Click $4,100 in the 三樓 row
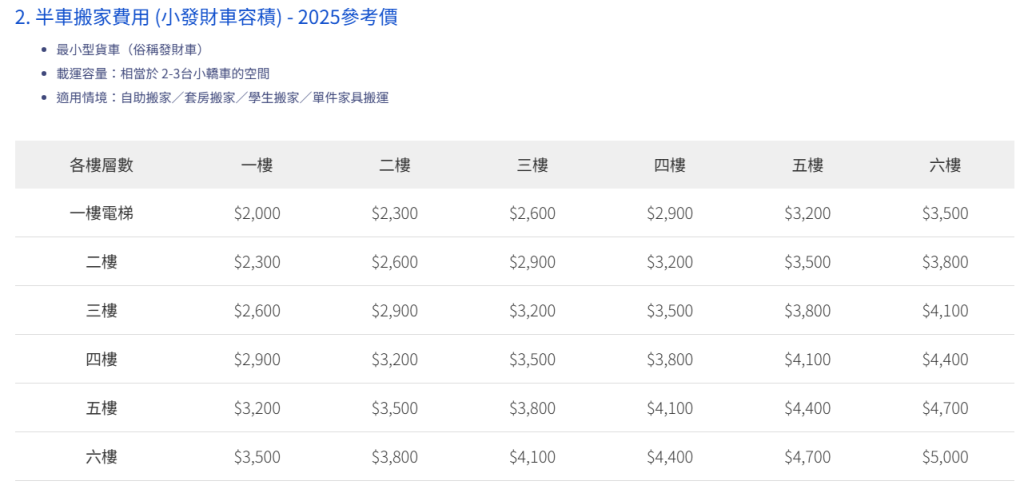 945,311
